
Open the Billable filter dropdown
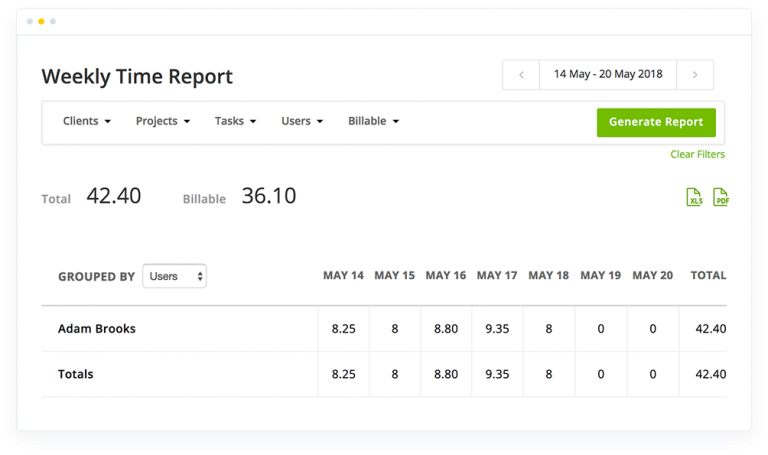pos(373,121)
